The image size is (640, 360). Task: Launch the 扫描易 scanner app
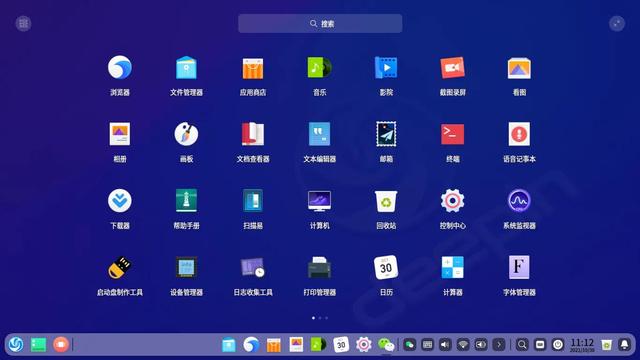coord(253,201)
